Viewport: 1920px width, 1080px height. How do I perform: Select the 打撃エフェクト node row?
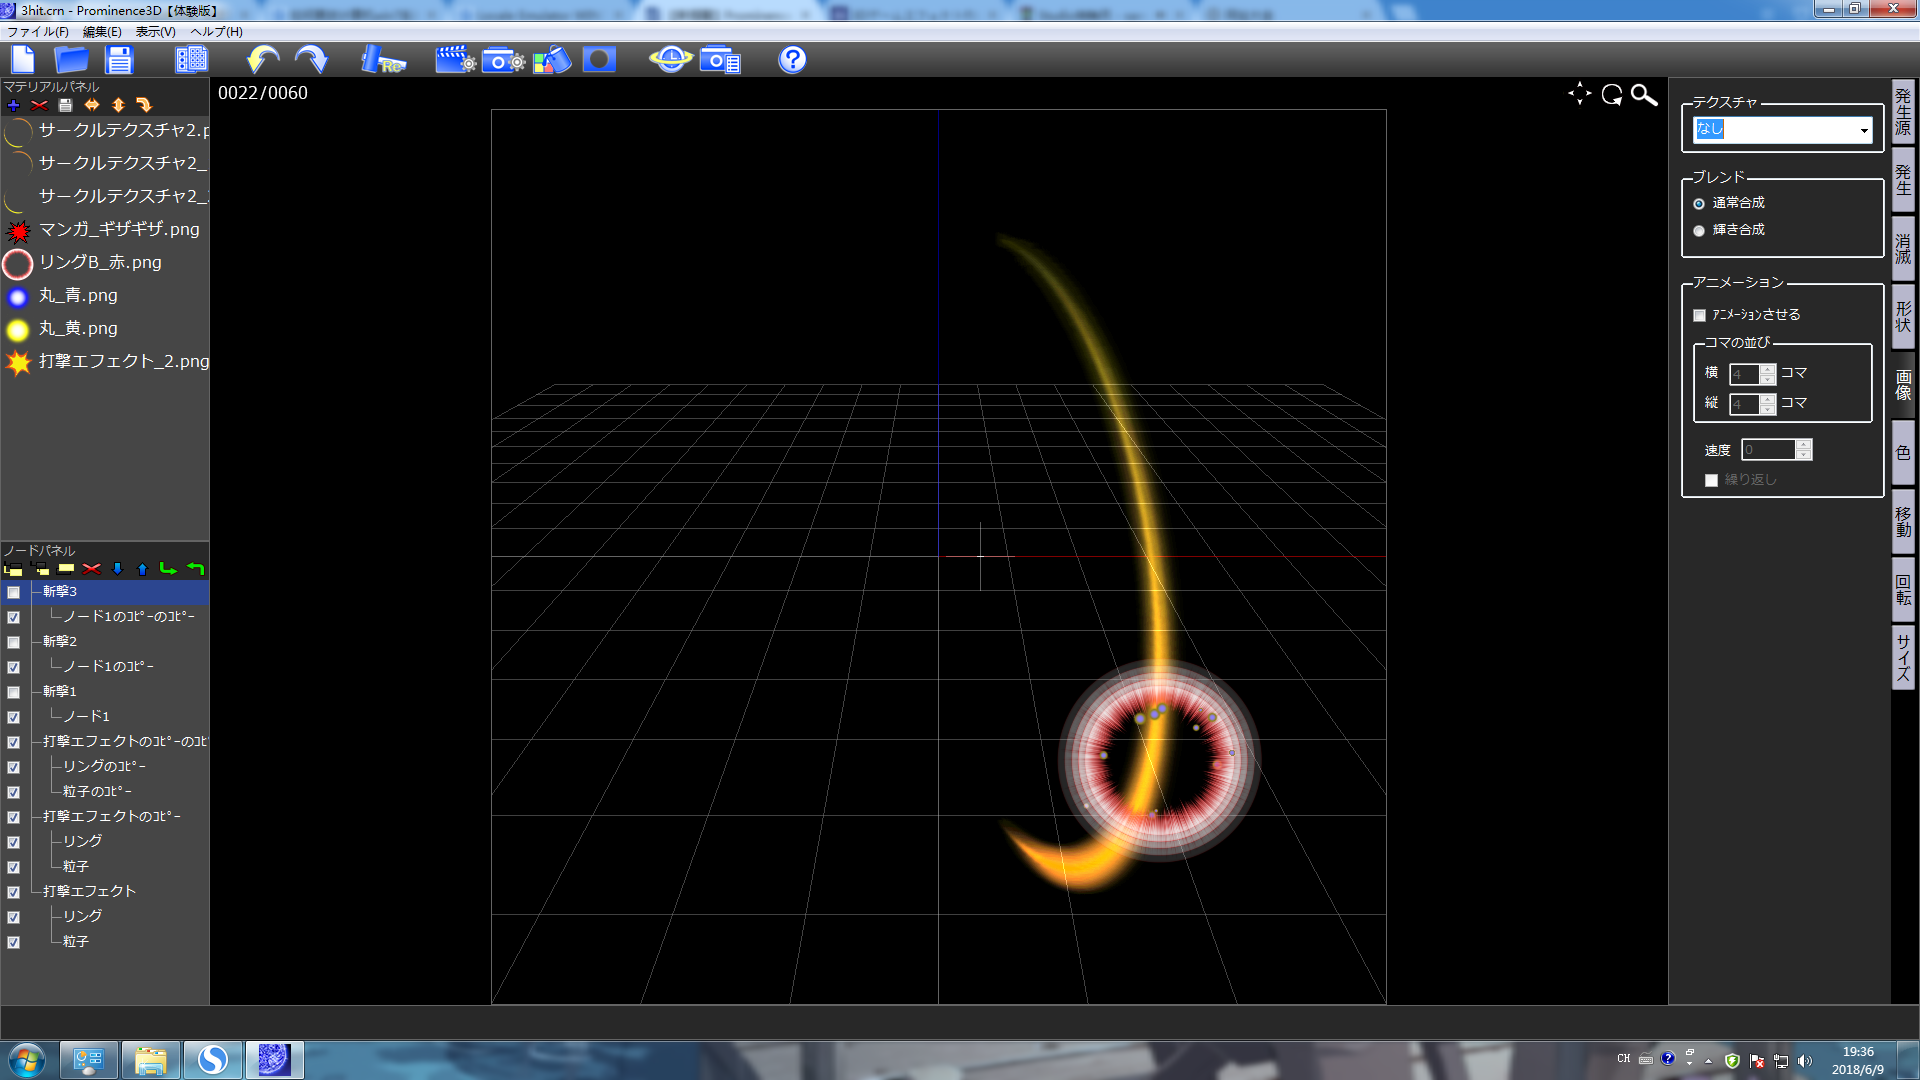click(x=89, y=891)
